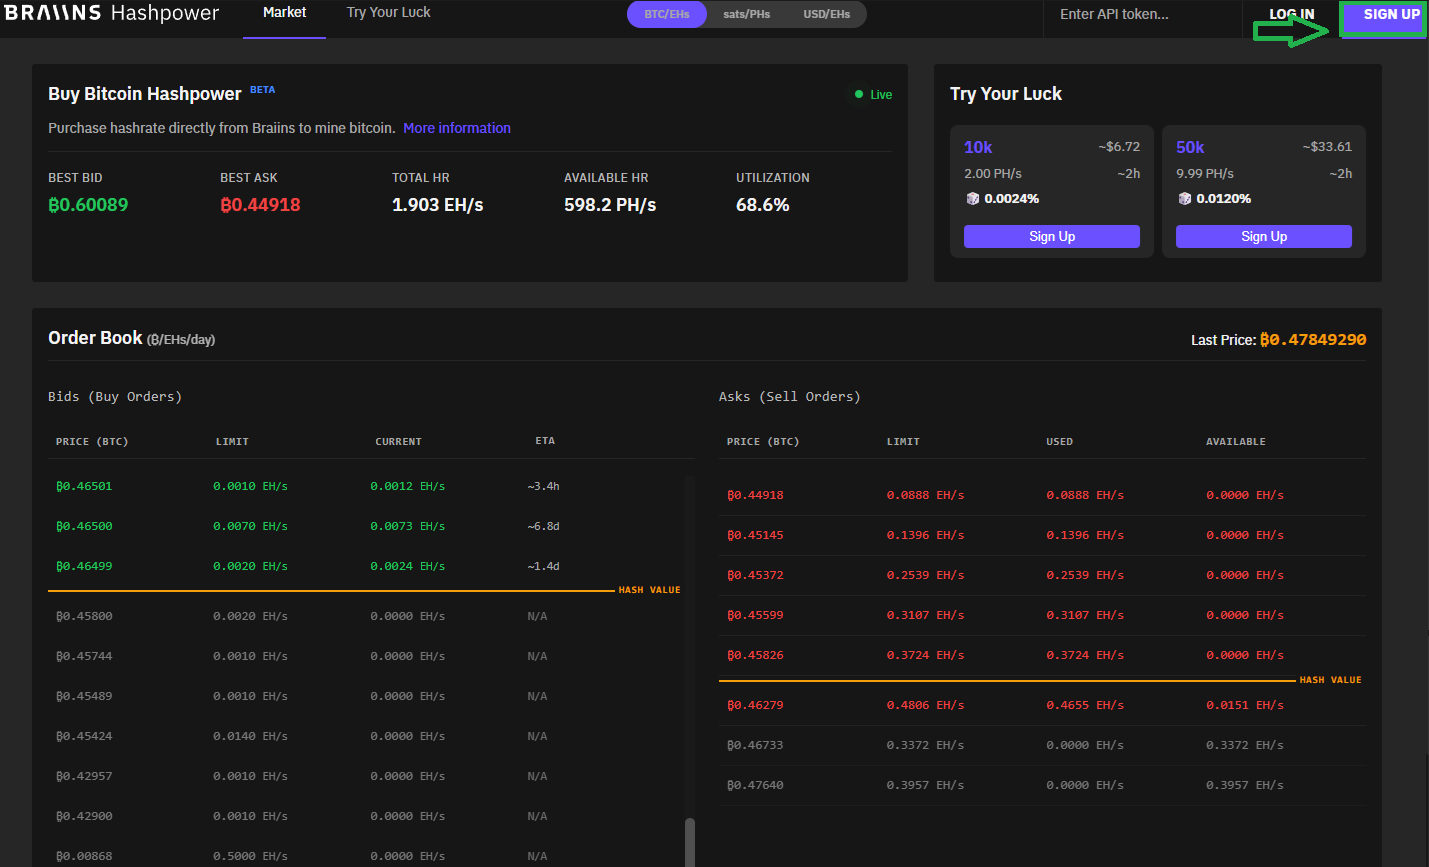Select the 10k luck package title
1429x867 pixels.
(978, 147)
